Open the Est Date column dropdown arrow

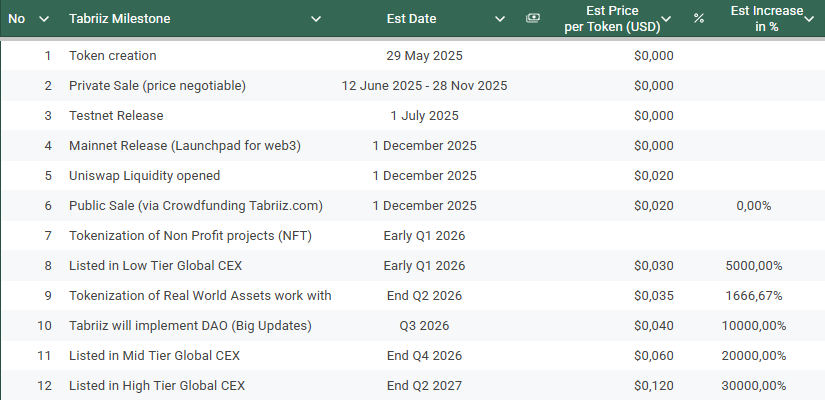click(x=500, y=19)
